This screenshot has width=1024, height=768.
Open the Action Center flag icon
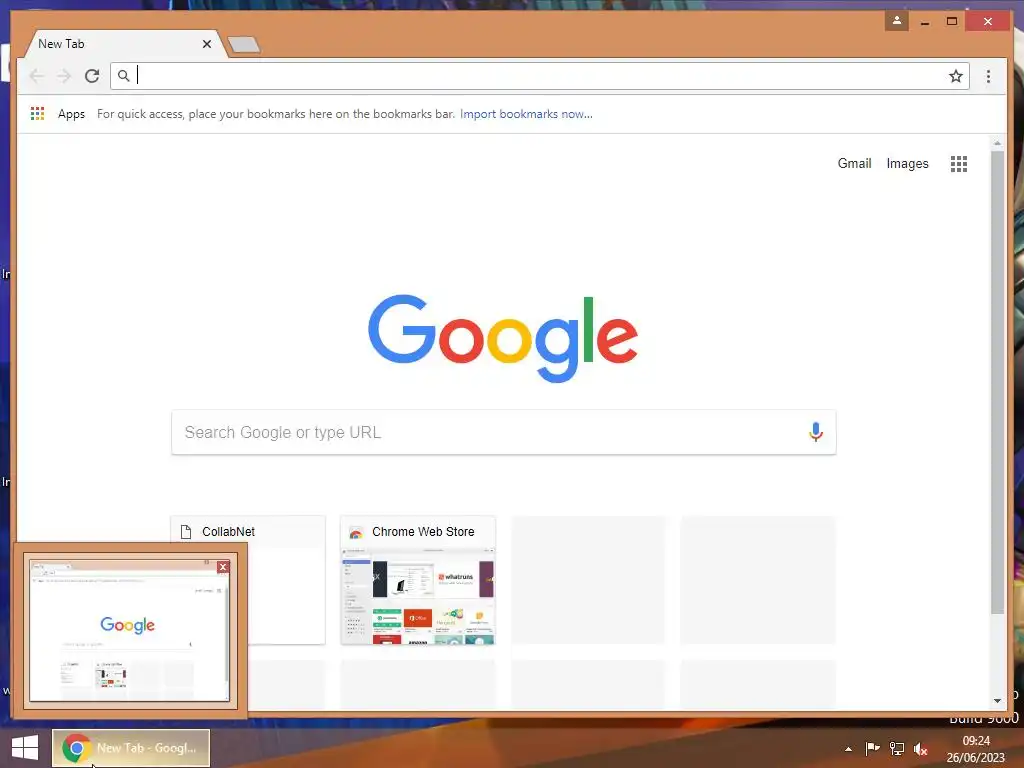(x=872, y=748)
